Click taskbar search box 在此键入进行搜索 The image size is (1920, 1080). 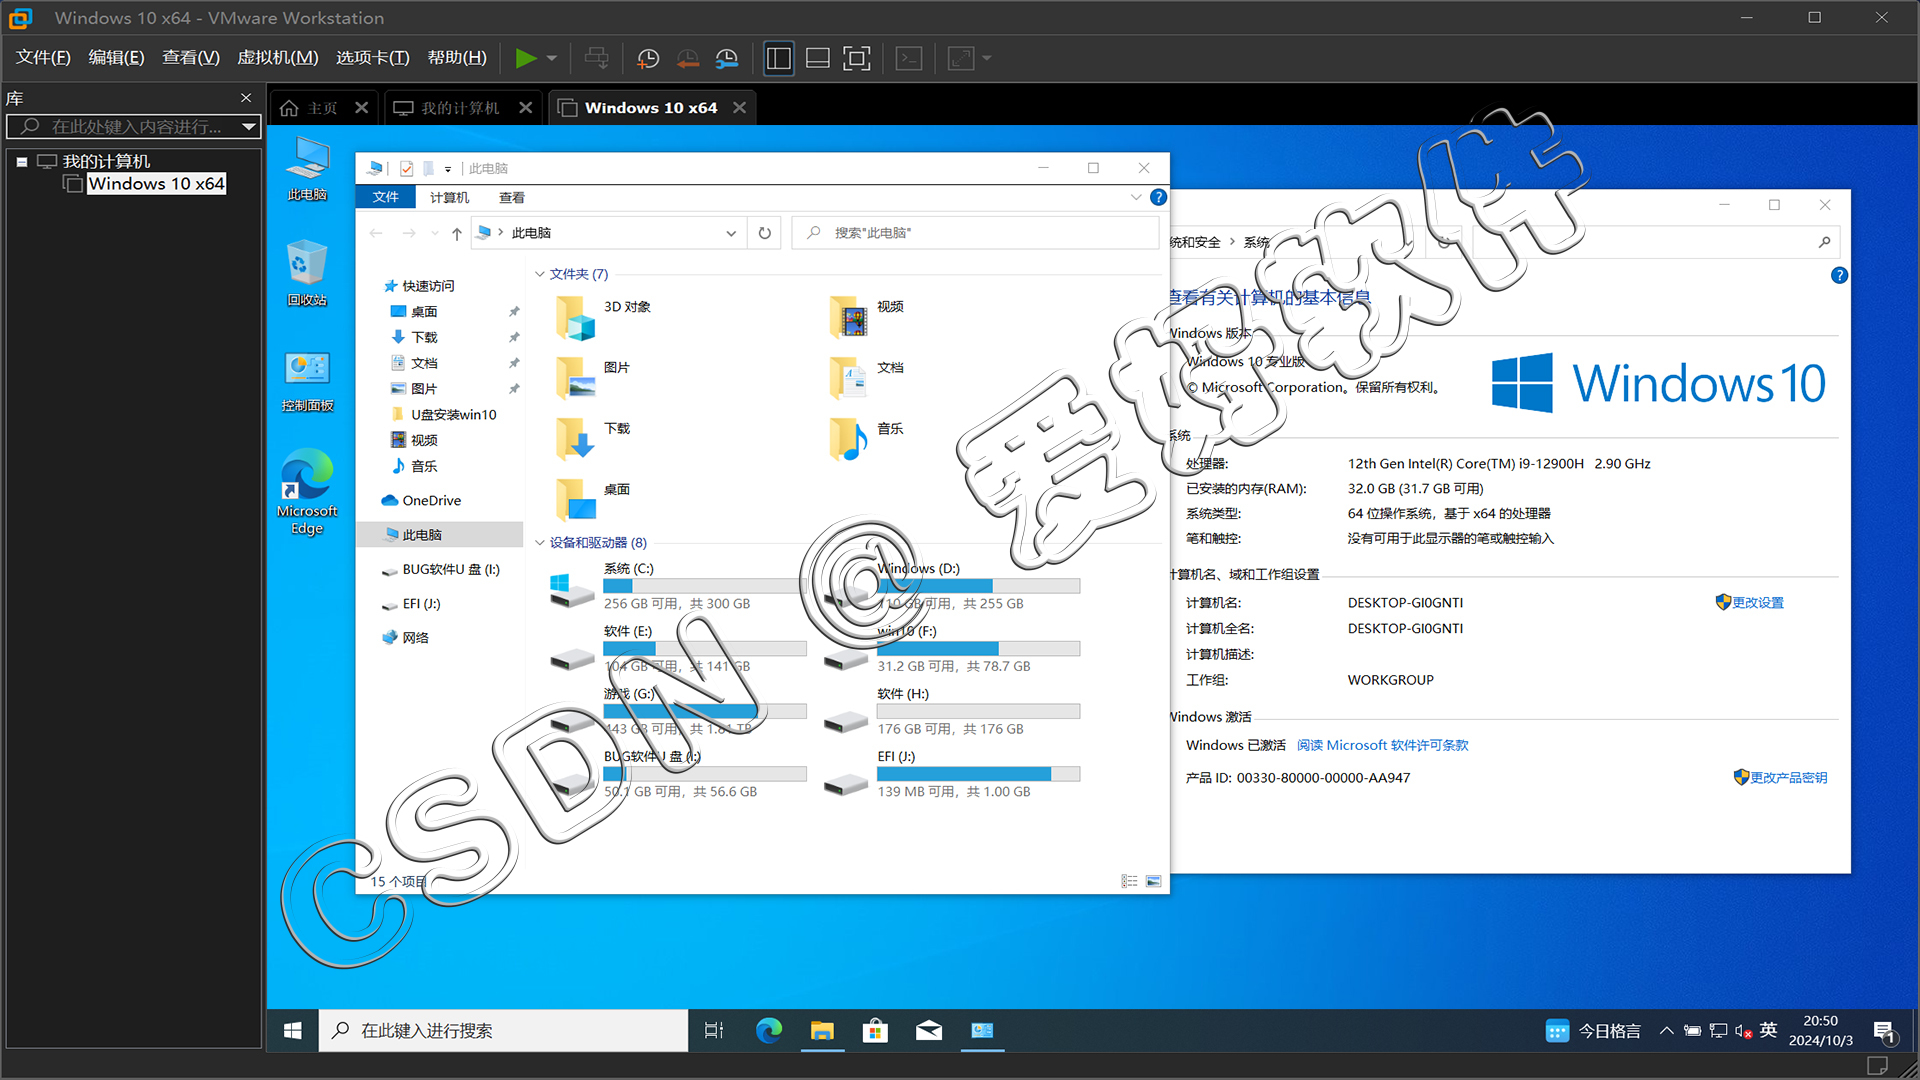click(503, 1031)
